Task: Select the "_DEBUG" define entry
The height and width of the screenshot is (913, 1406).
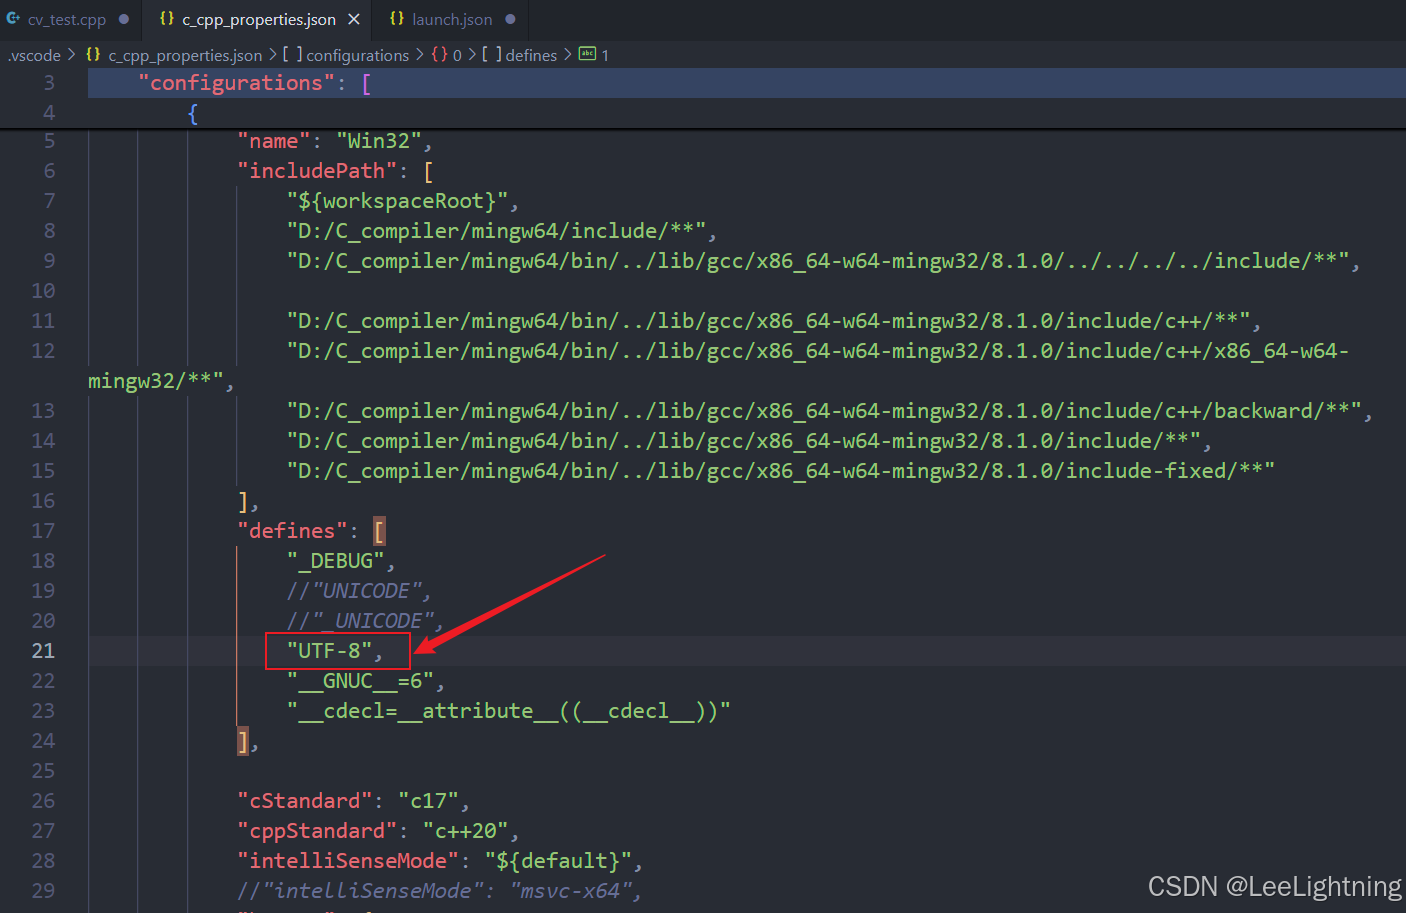Action: point(337,560)
